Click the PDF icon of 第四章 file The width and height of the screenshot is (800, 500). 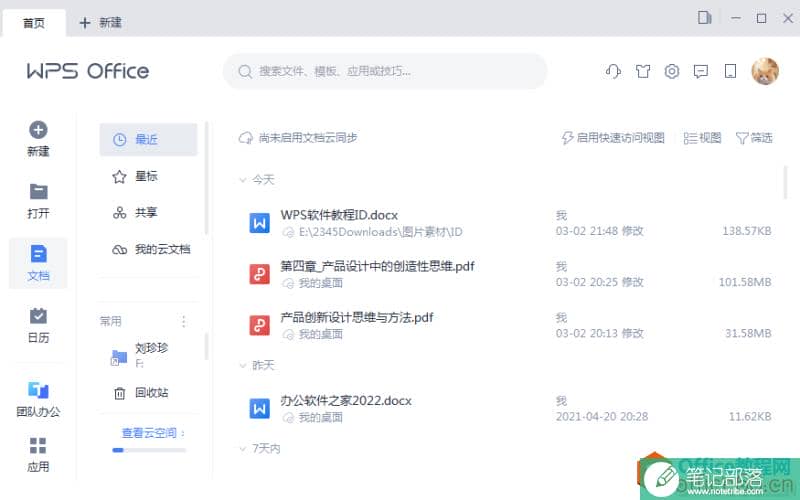260,274
